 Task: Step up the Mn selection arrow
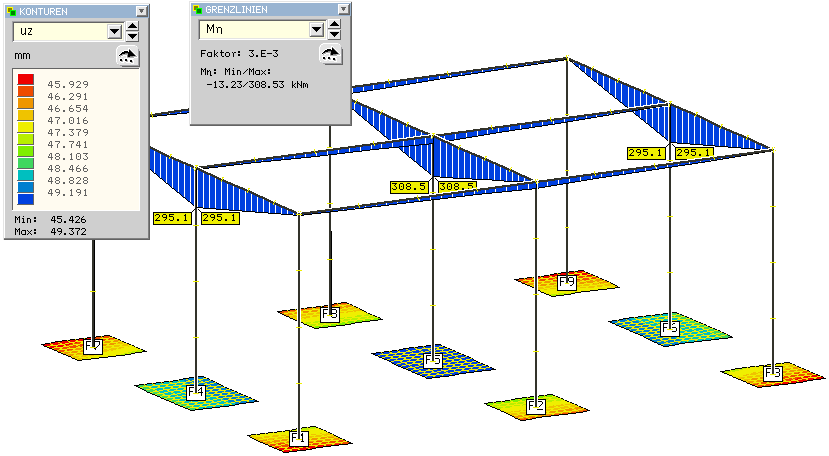click(334, 23)
